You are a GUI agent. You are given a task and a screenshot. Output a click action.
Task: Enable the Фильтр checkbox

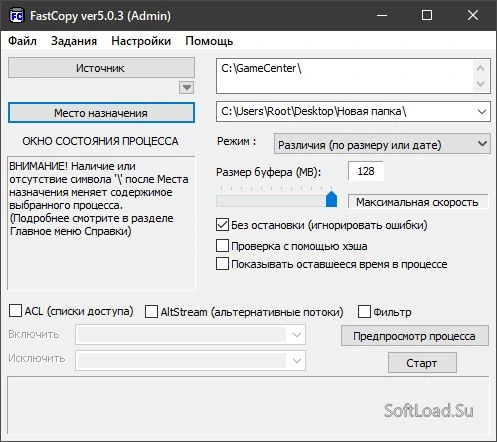364,312
